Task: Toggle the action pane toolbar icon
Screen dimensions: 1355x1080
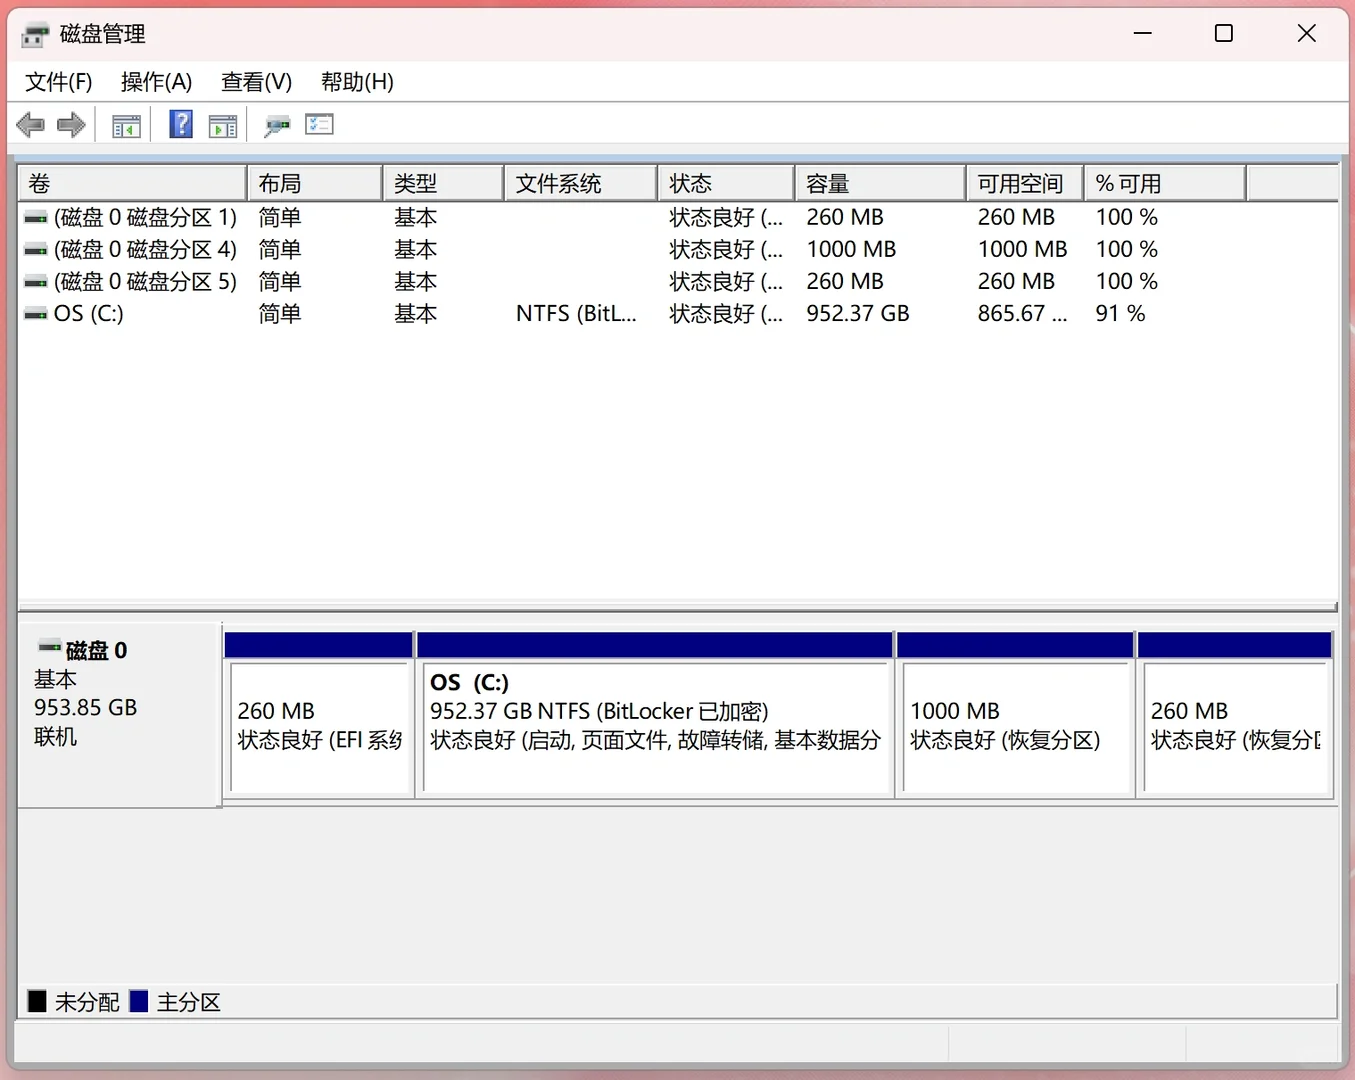Action: tap(222, 126)
